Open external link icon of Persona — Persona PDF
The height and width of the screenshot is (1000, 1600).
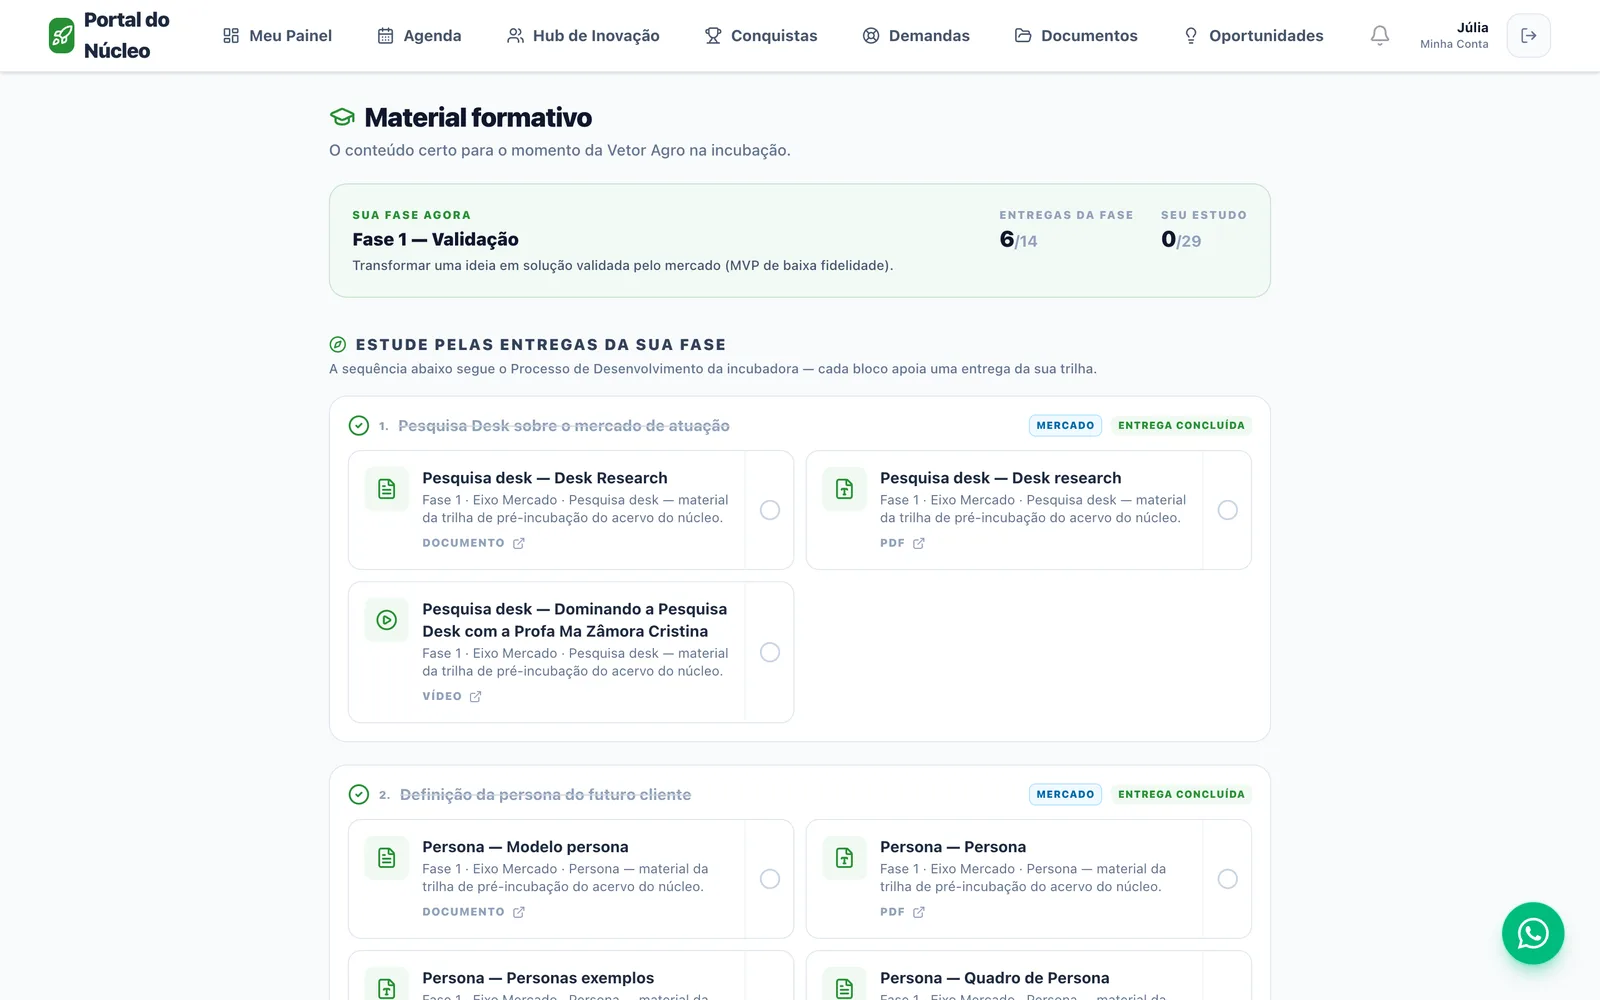919,912
